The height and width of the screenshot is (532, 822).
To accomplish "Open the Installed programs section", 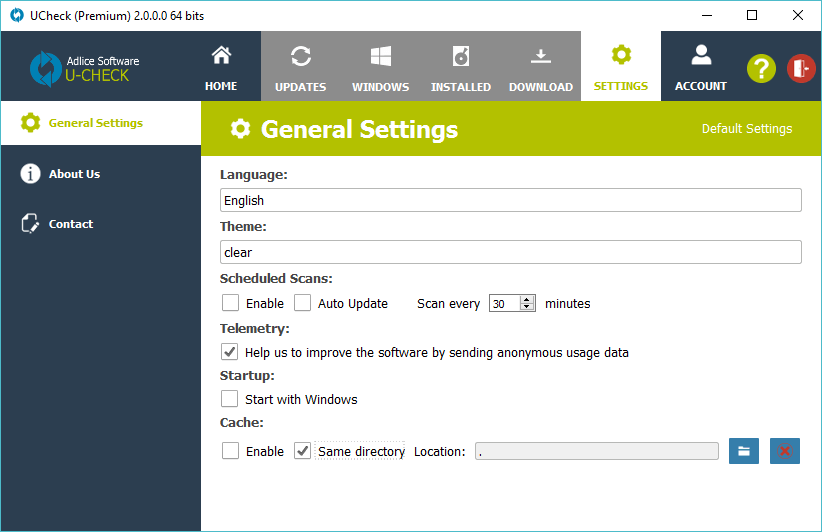I will point(460,66).
